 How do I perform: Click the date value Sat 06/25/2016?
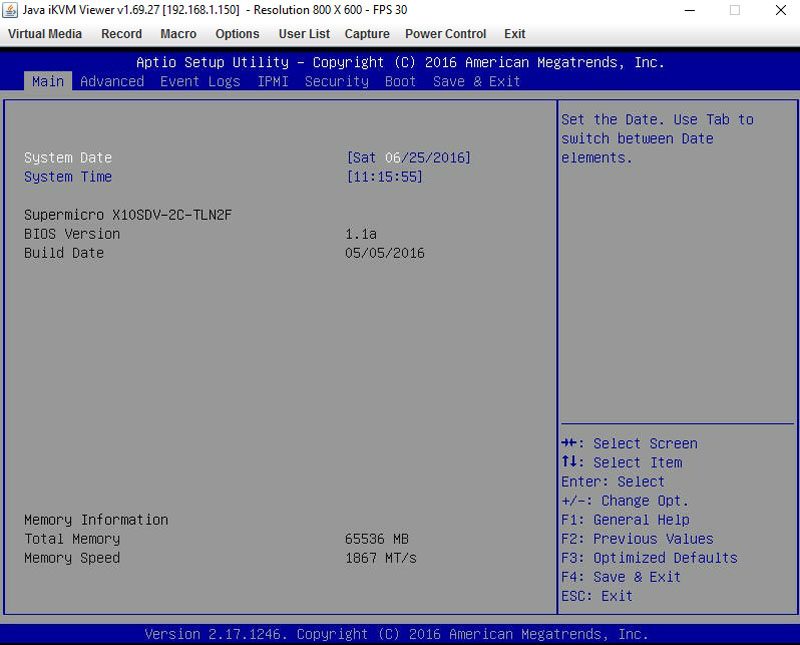408,158
